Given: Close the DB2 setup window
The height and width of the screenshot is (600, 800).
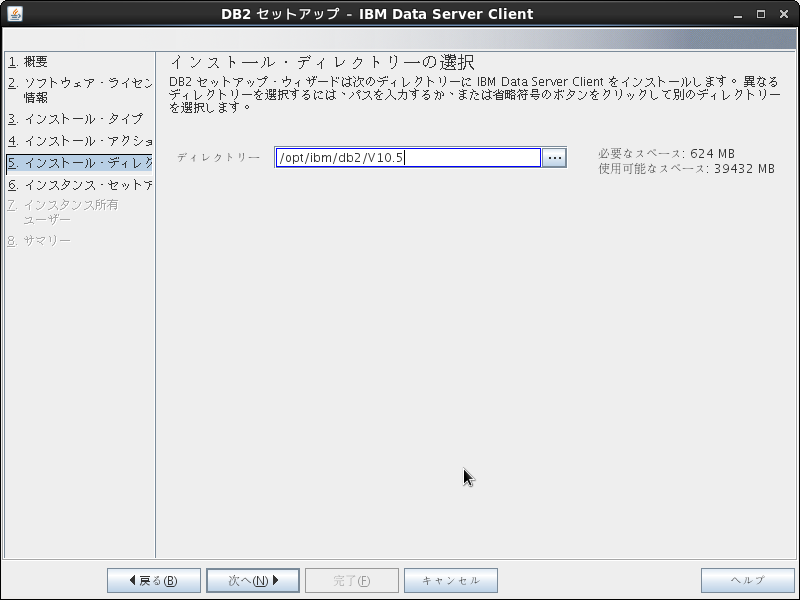Looking at the screenshot, I should [784, 14].
